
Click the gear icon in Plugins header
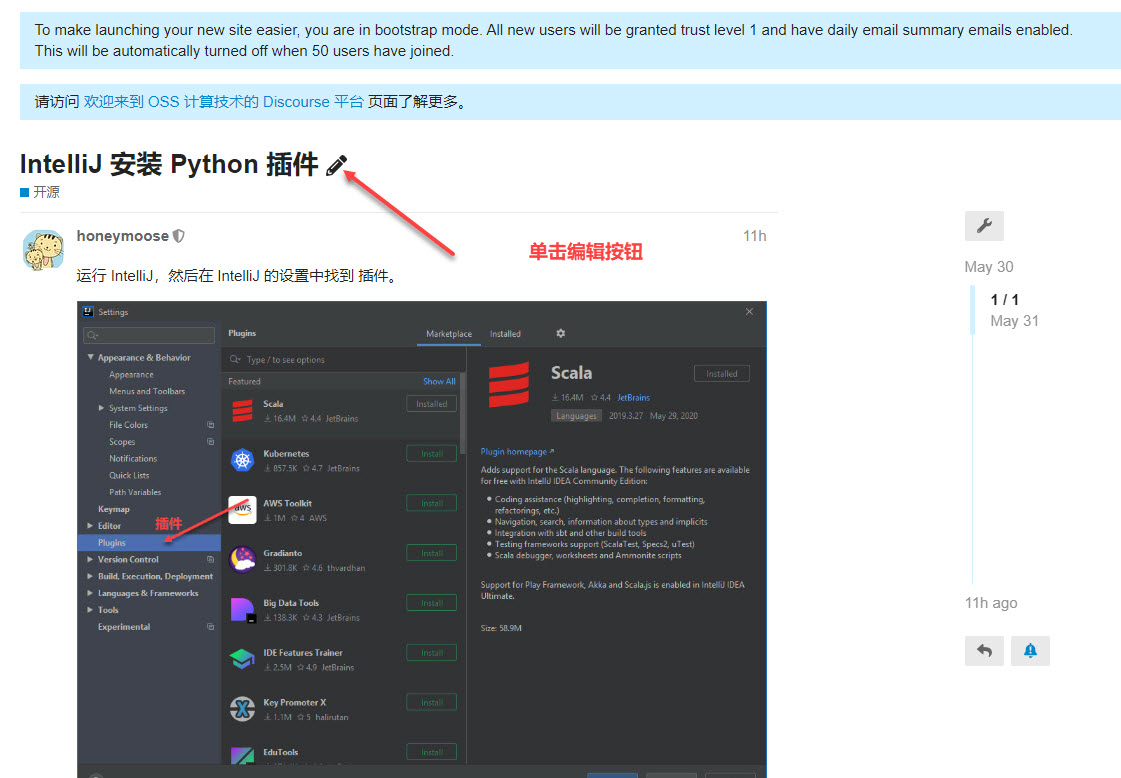(x=560, y=333)
